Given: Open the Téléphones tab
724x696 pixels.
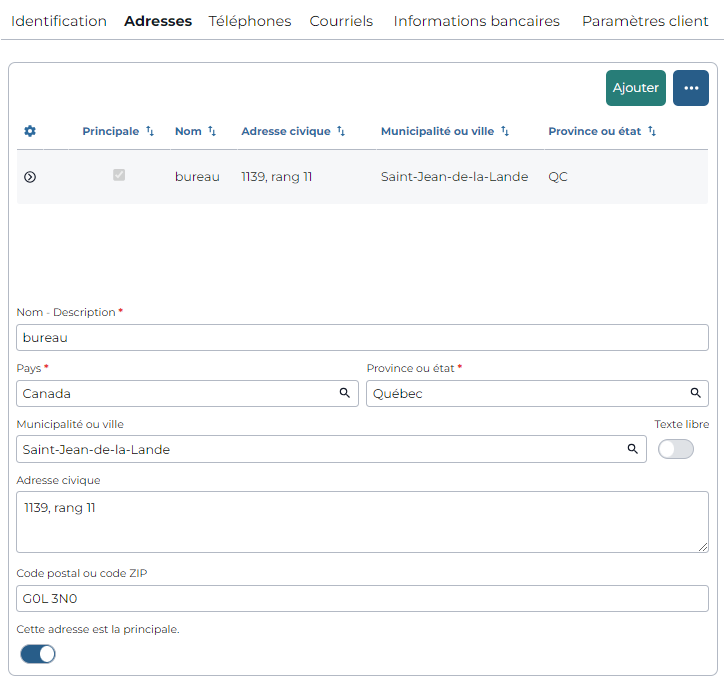Looking at the screenshot, I should [x=250, y=21].
